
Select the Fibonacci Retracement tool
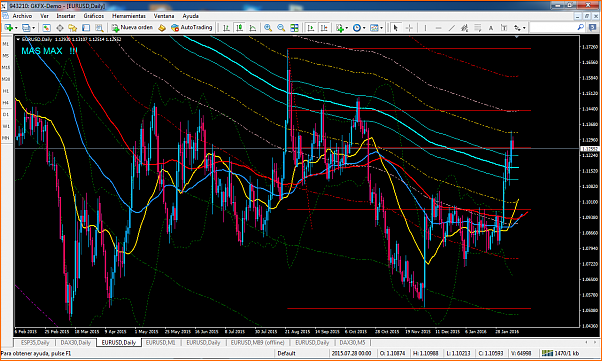[x=478, y=28]
